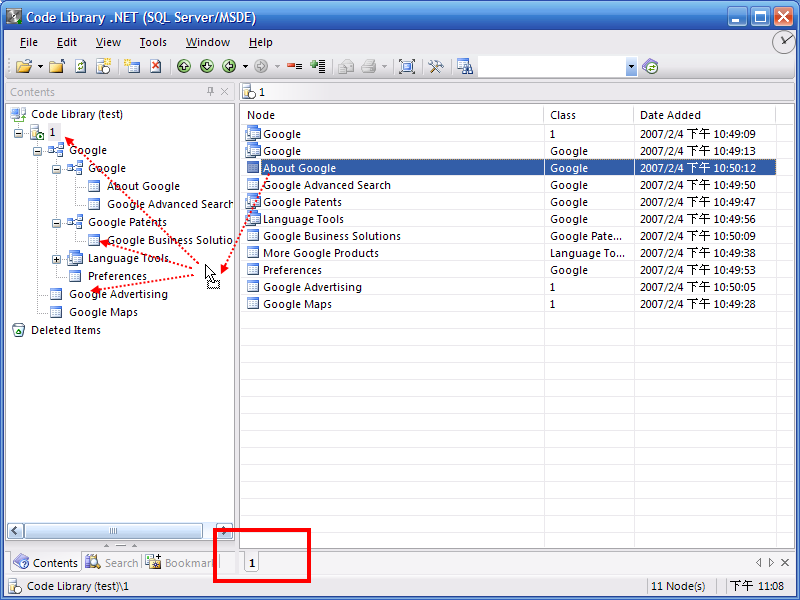
Task: Select Google Maps in the Contents tree
Action: point(104,312)
